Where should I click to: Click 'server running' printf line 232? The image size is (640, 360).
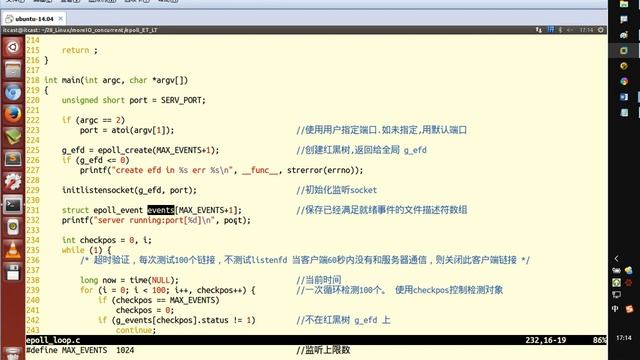pyautogui.click(x=156, y=220)
